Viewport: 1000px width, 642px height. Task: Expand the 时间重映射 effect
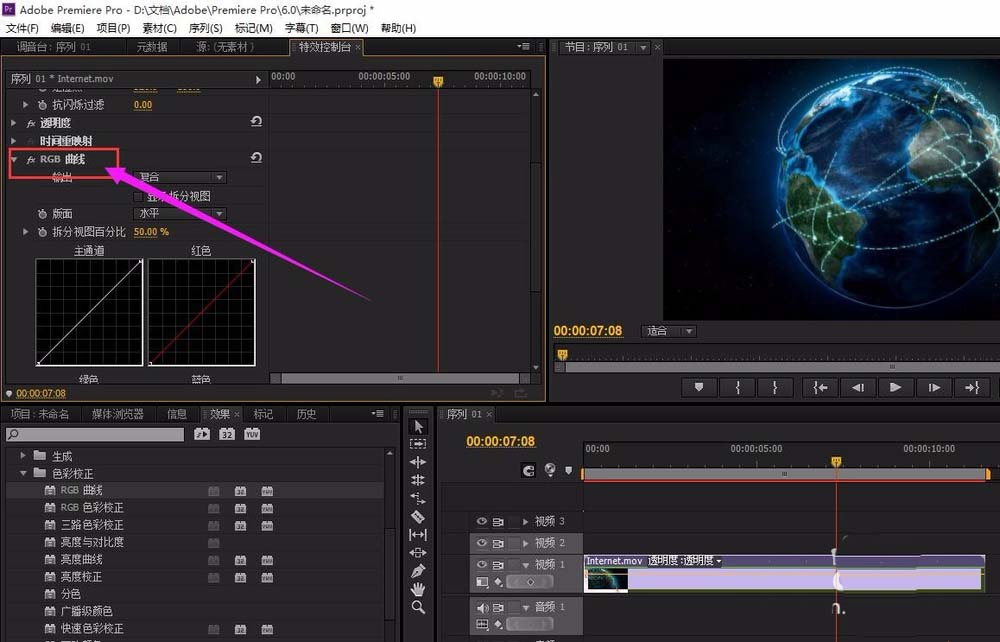14,141
